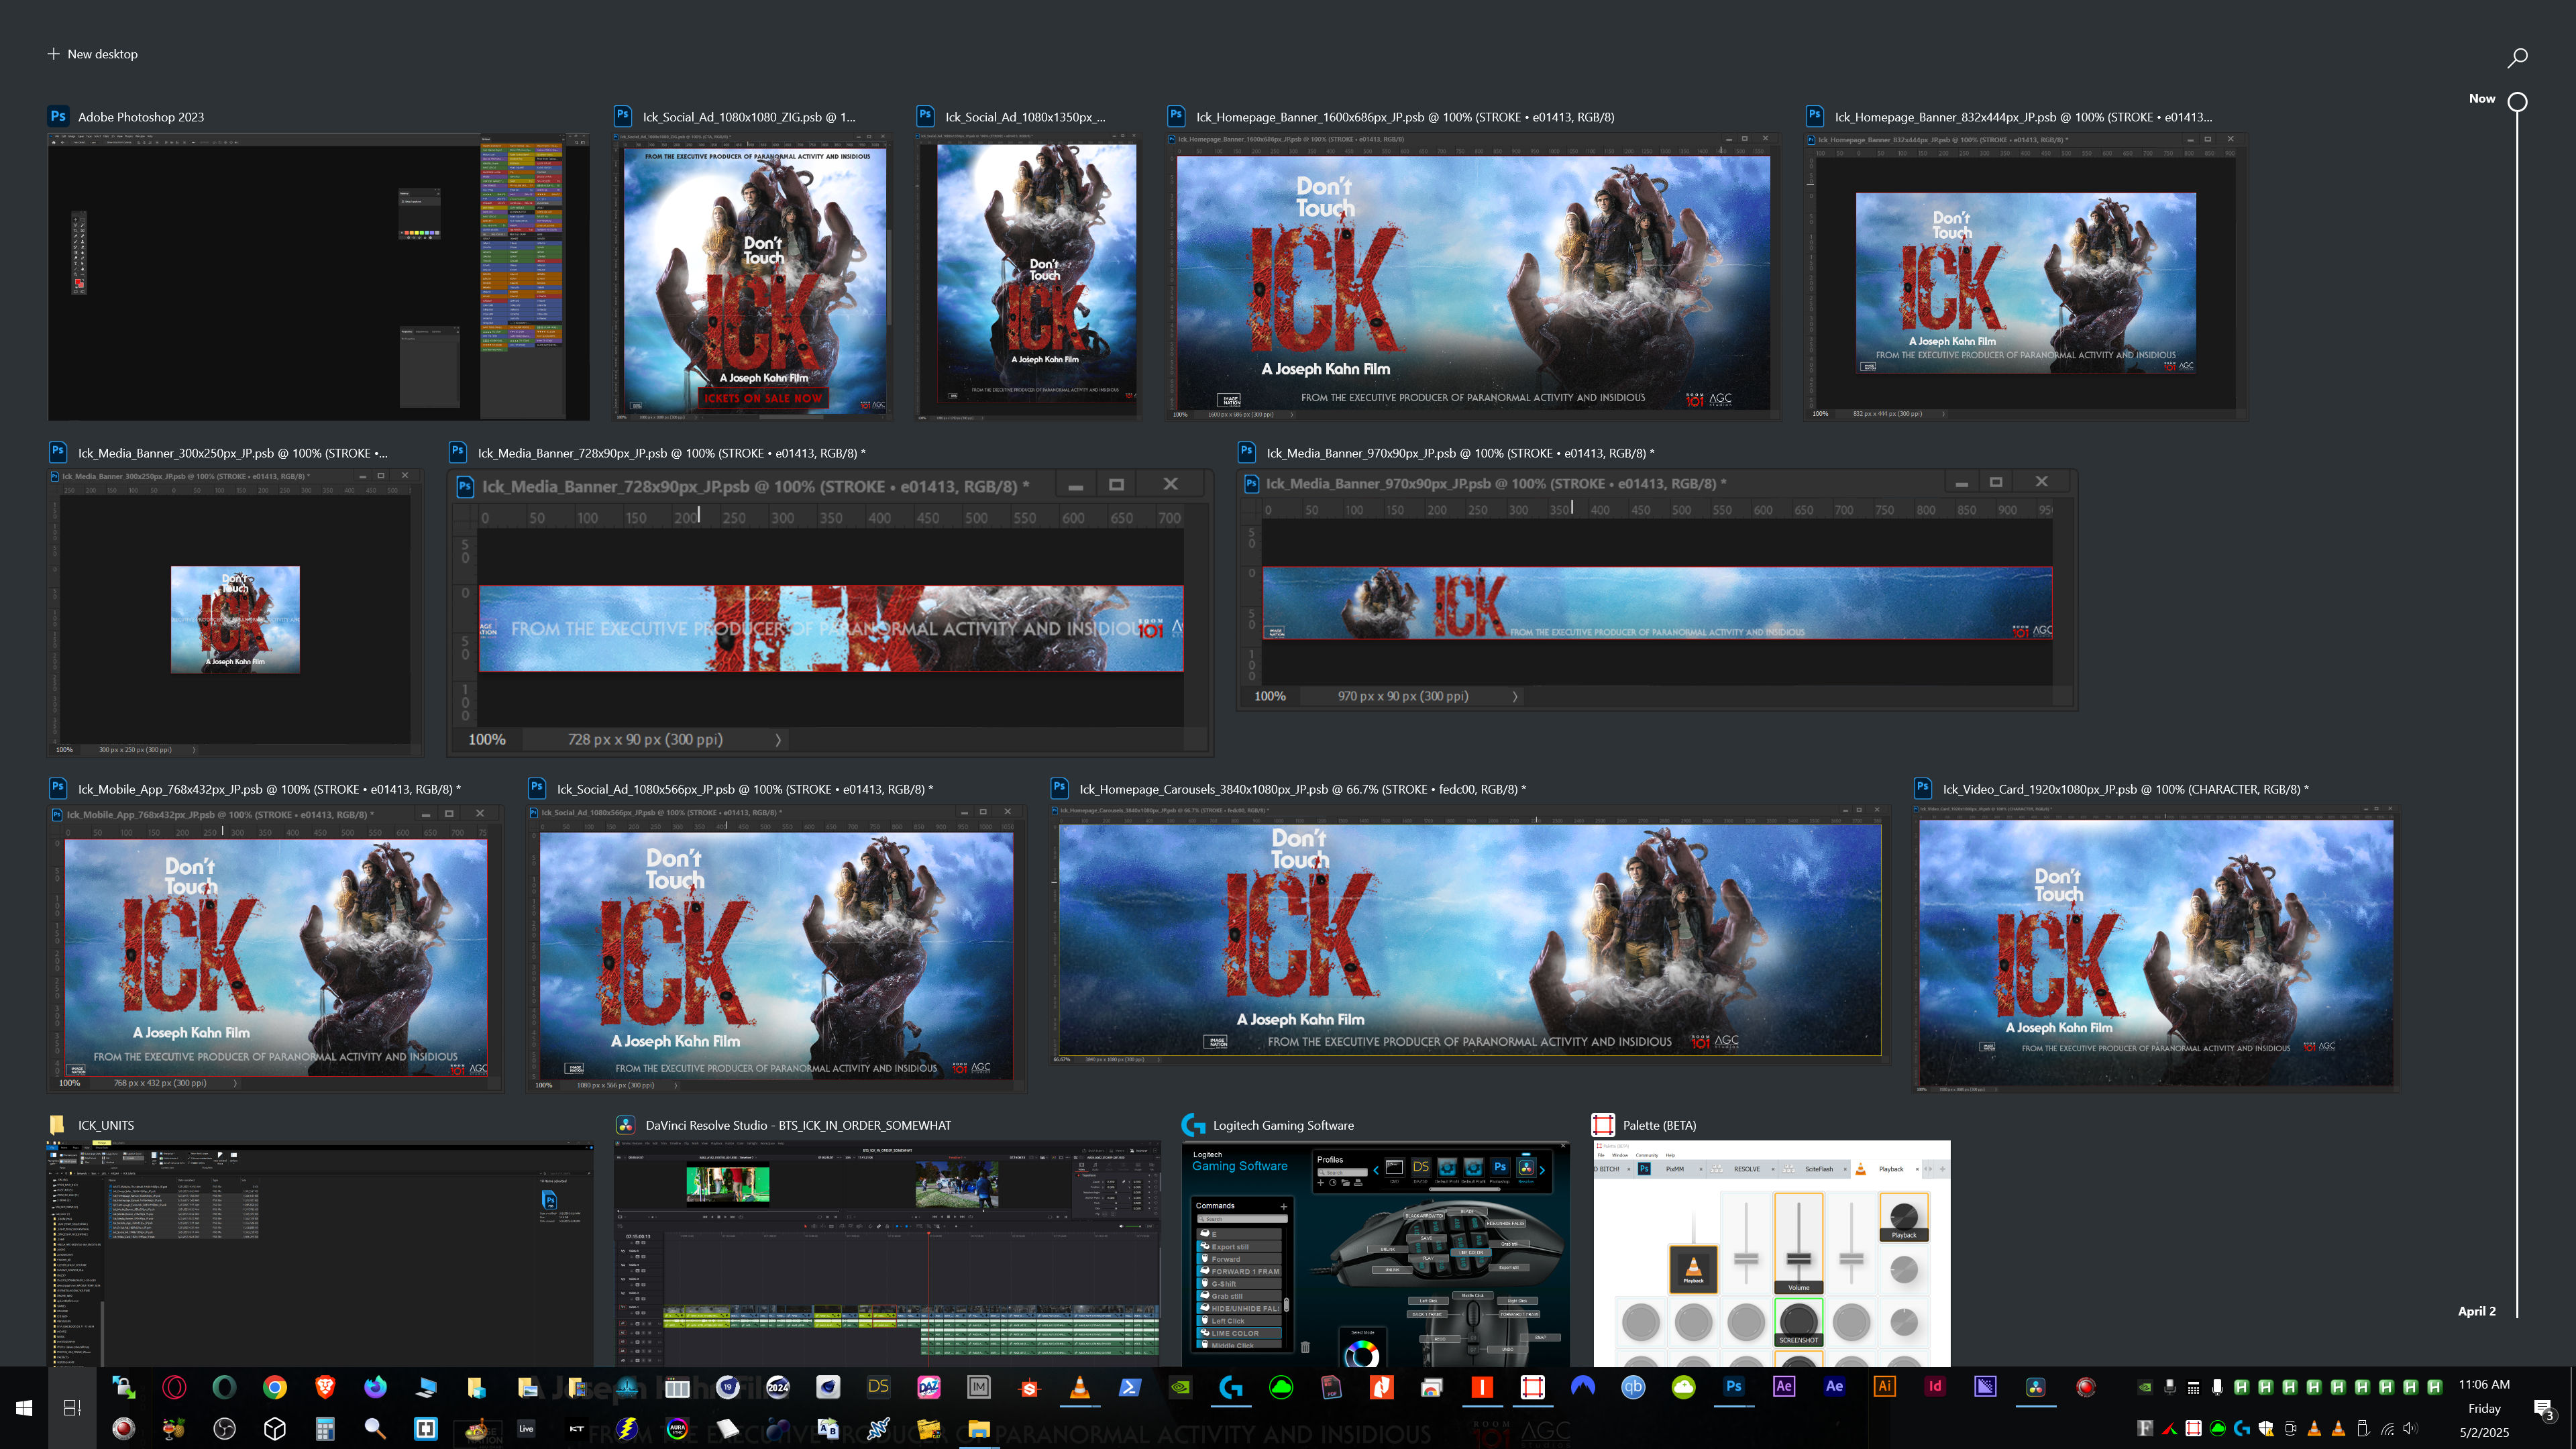Viewport: 2576px width, 1449px height.
Task: Click the ICK_UNITS window title label
Action: (106, 1125)
